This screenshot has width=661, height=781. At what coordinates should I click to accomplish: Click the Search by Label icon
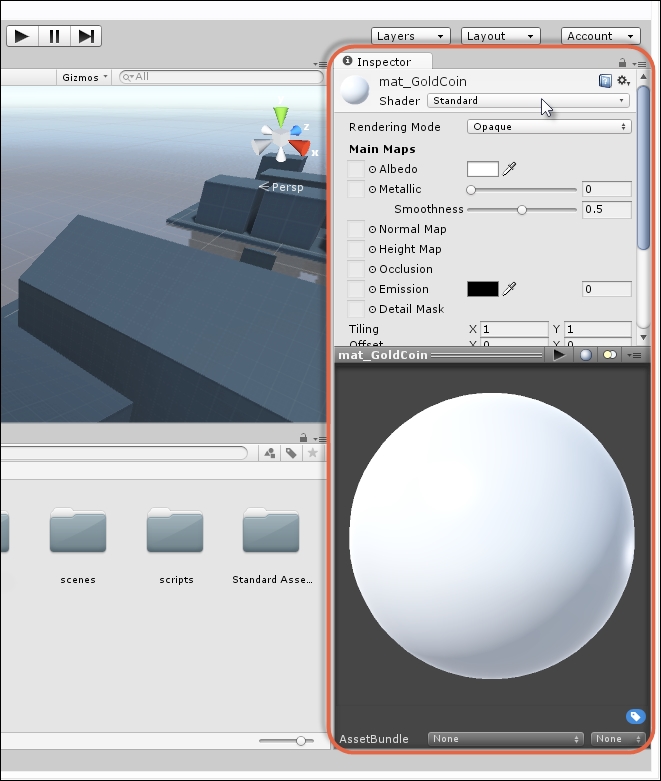[291, 453]
